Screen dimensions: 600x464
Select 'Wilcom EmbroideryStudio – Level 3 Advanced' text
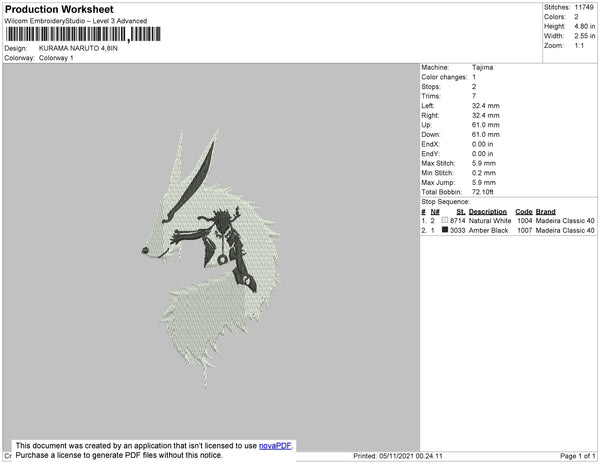(x=76, y=21)
